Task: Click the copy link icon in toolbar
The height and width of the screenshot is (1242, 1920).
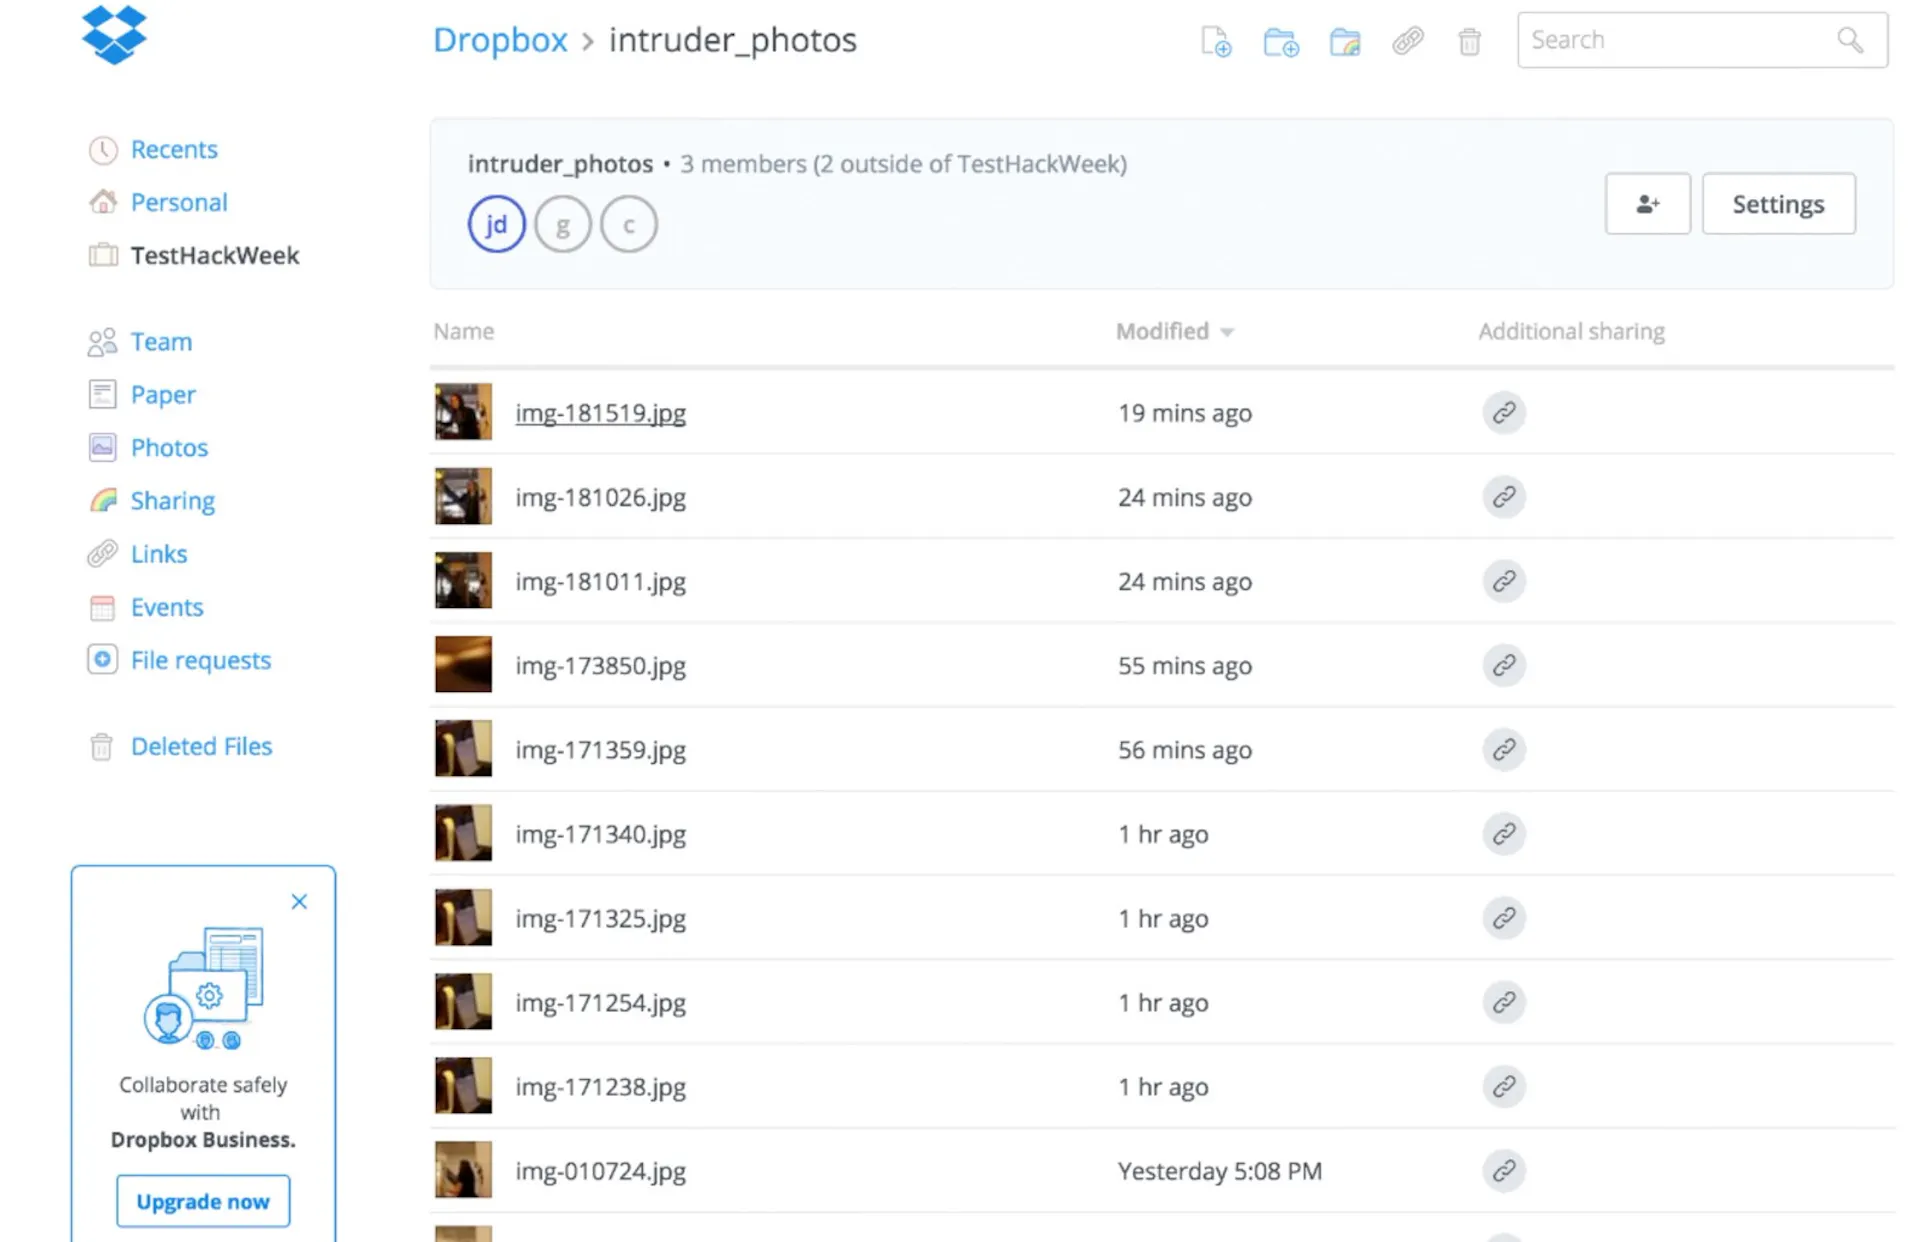Action: [1407, 41]
